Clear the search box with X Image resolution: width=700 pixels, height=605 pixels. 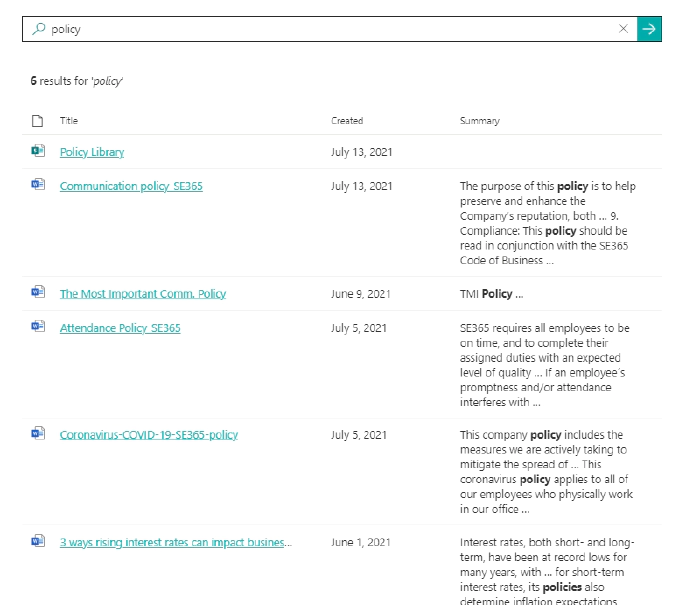(x=623, y=29)
